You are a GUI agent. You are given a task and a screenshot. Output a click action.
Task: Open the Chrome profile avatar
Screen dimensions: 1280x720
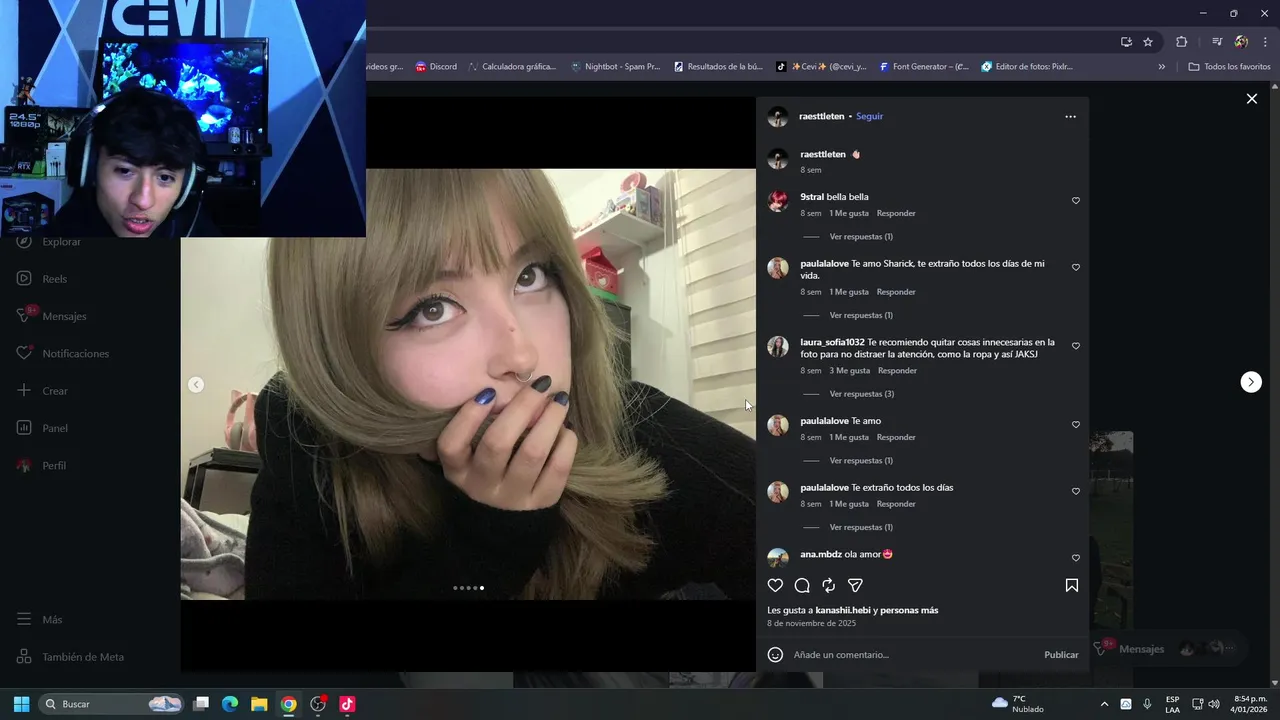[x=1241, y=42]
